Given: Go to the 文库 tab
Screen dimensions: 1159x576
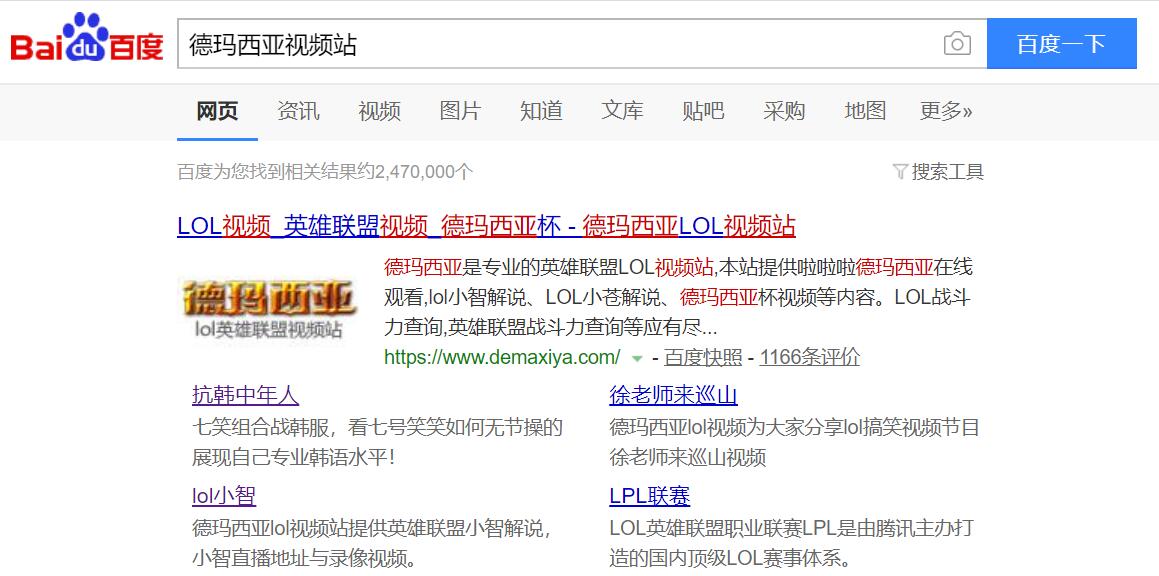Looking at the screenshot, I should [622, 111].
